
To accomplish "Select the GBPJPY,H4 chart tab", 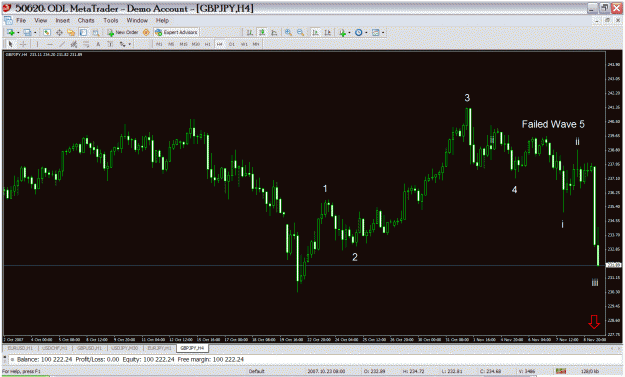I will 192,348.
